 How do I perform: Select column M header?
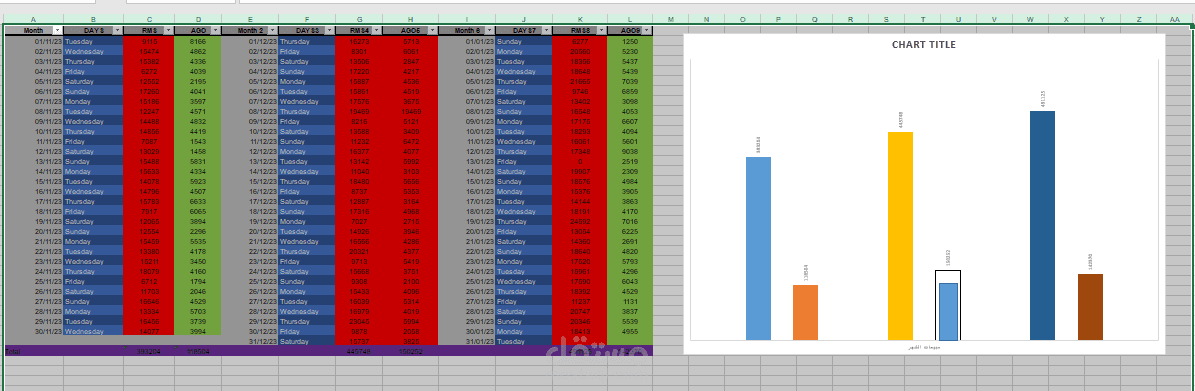click(x=671, y=19)
